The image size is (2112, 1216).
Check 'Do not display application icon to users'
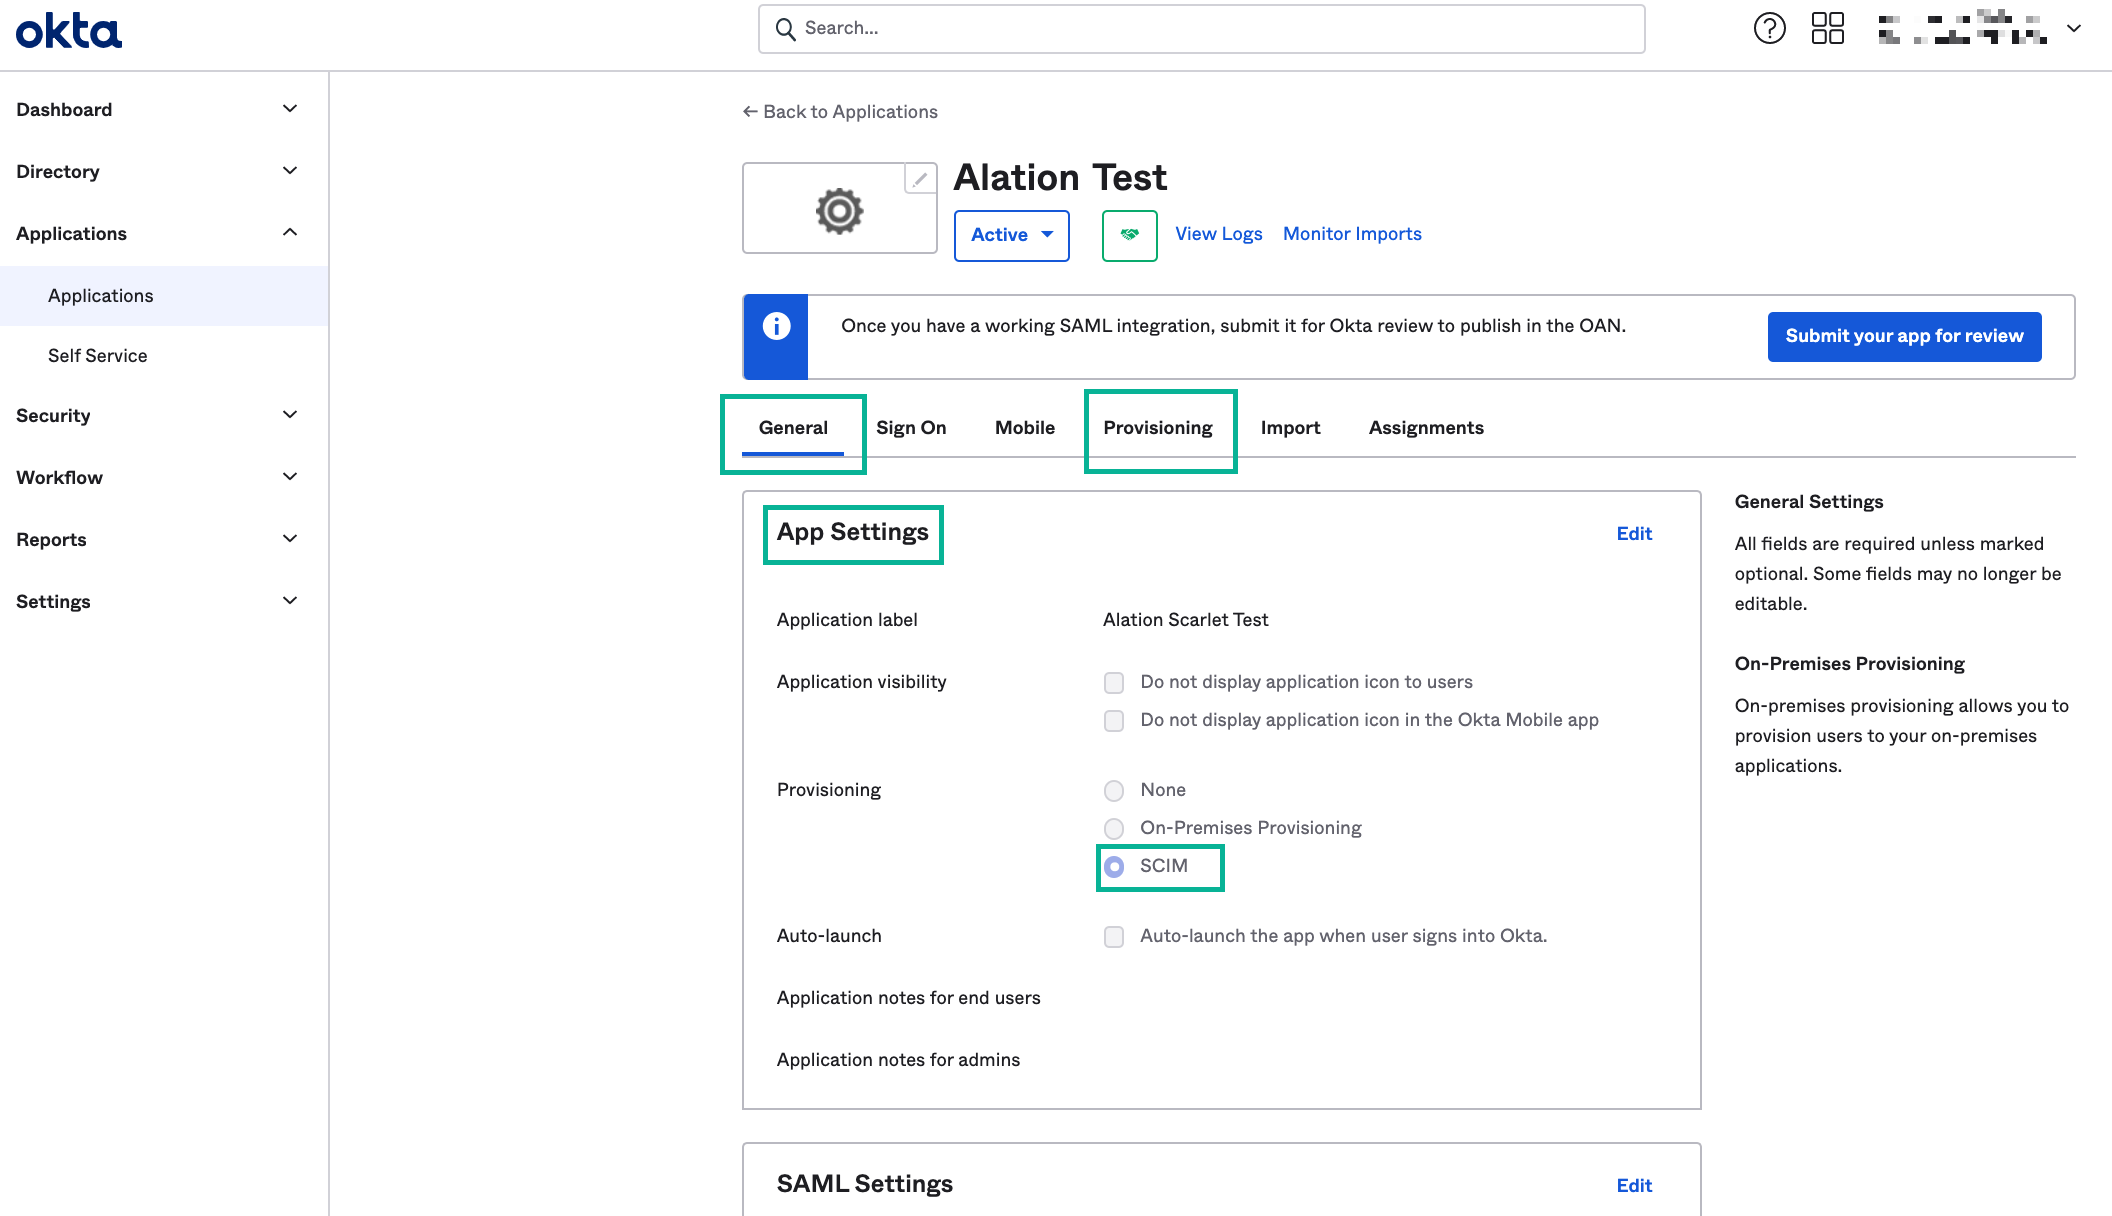point(1113,683)
